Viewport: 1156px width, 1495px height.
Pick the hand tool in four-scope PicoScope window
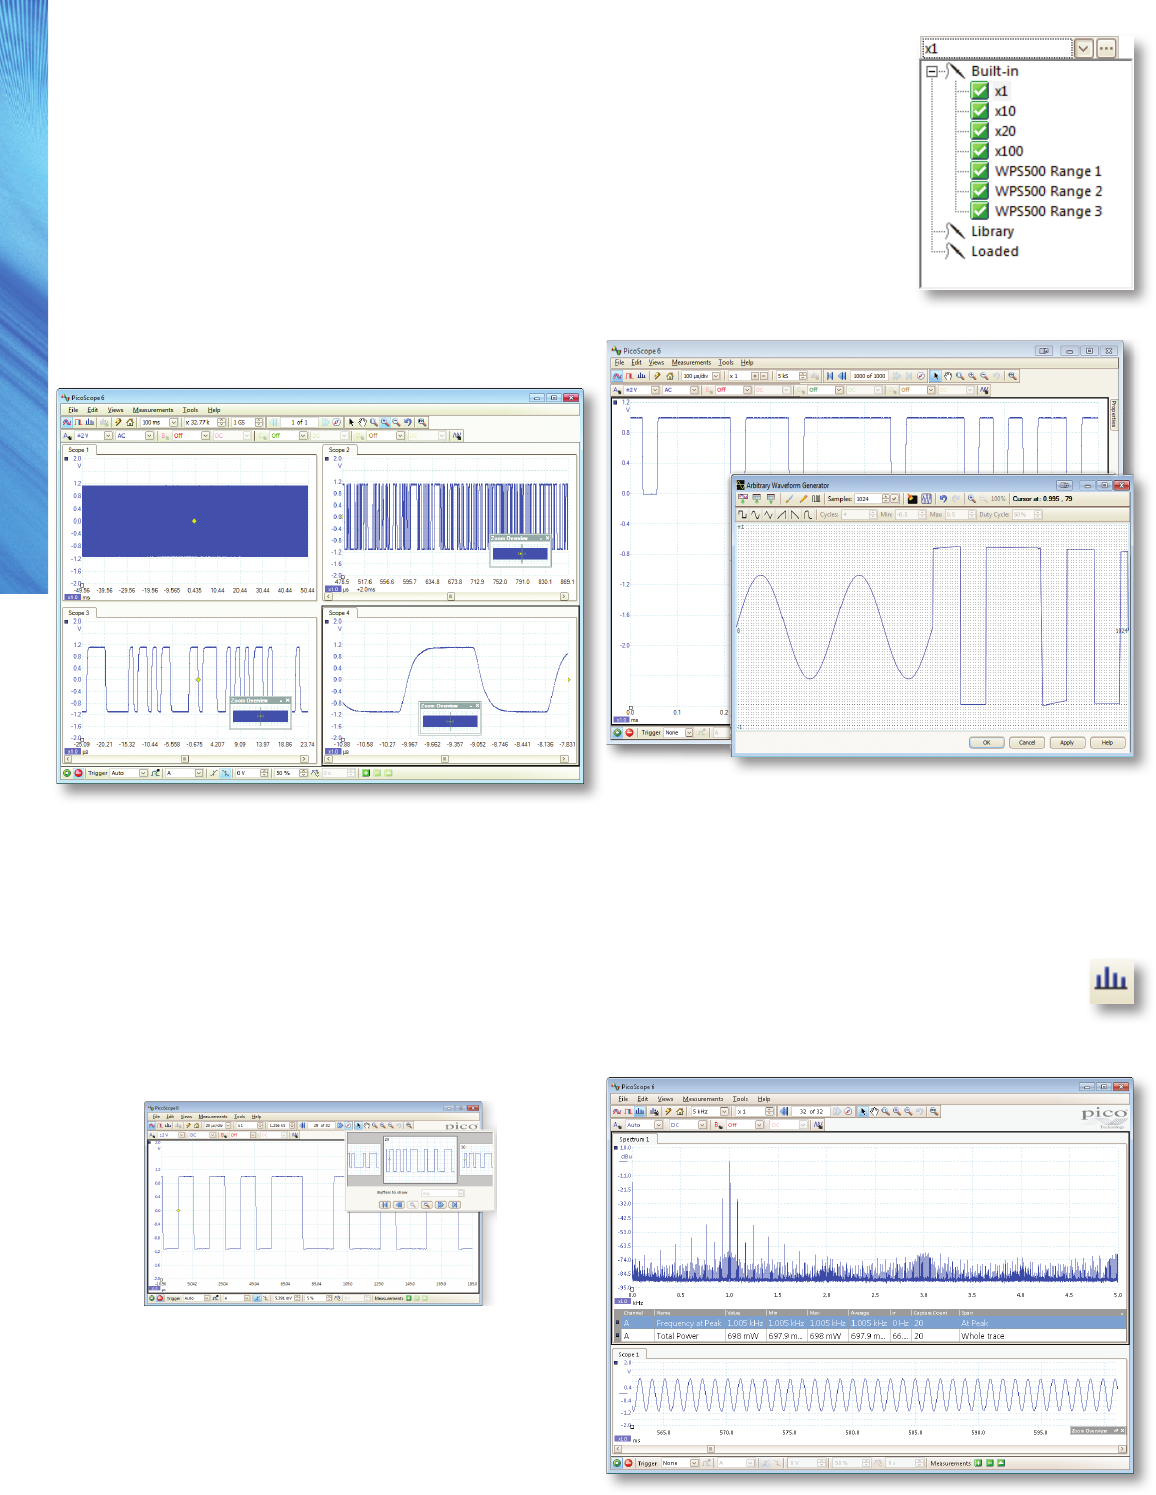click(362, 422)
